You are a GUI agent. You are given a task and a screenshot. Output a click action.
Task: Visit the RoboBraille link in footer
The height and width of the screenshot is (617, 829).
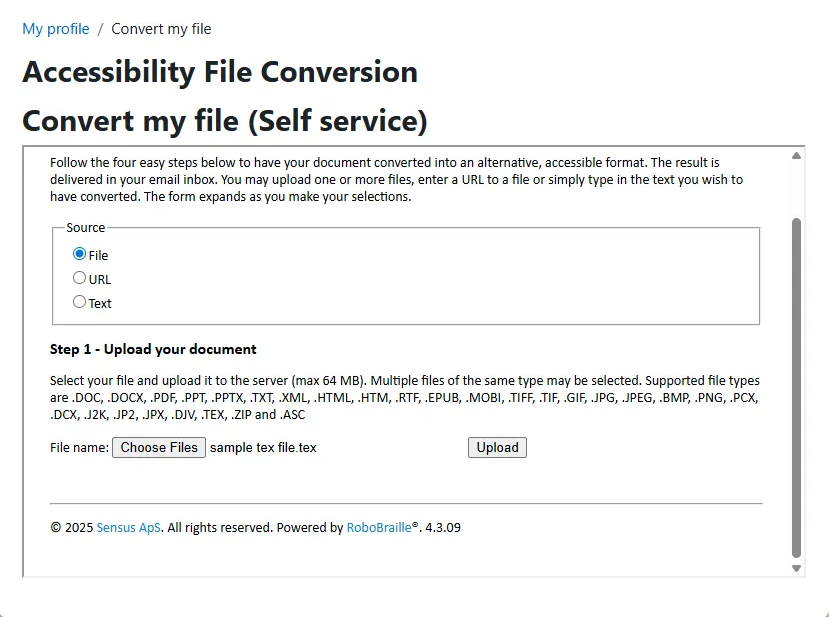379,527
